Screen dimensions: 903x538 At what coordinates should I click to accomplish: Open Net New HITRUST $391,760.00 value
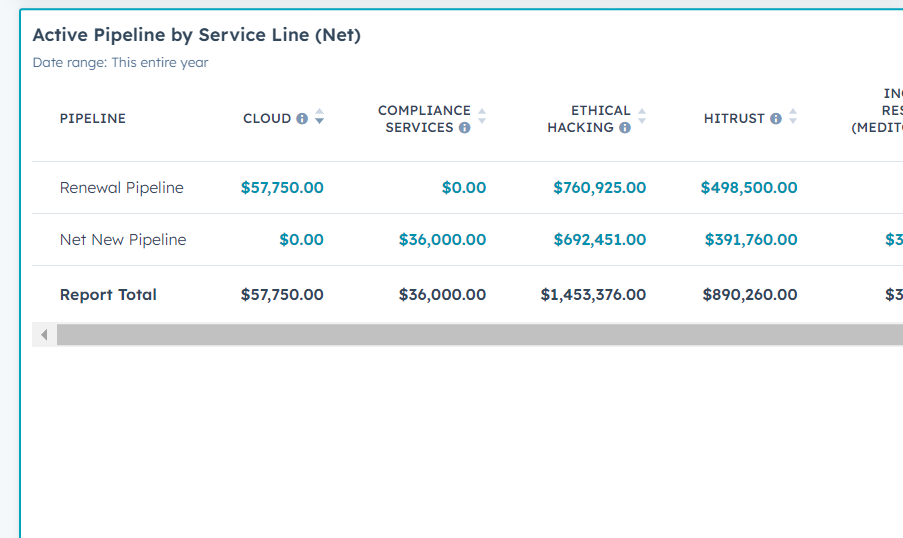(751, 240)
